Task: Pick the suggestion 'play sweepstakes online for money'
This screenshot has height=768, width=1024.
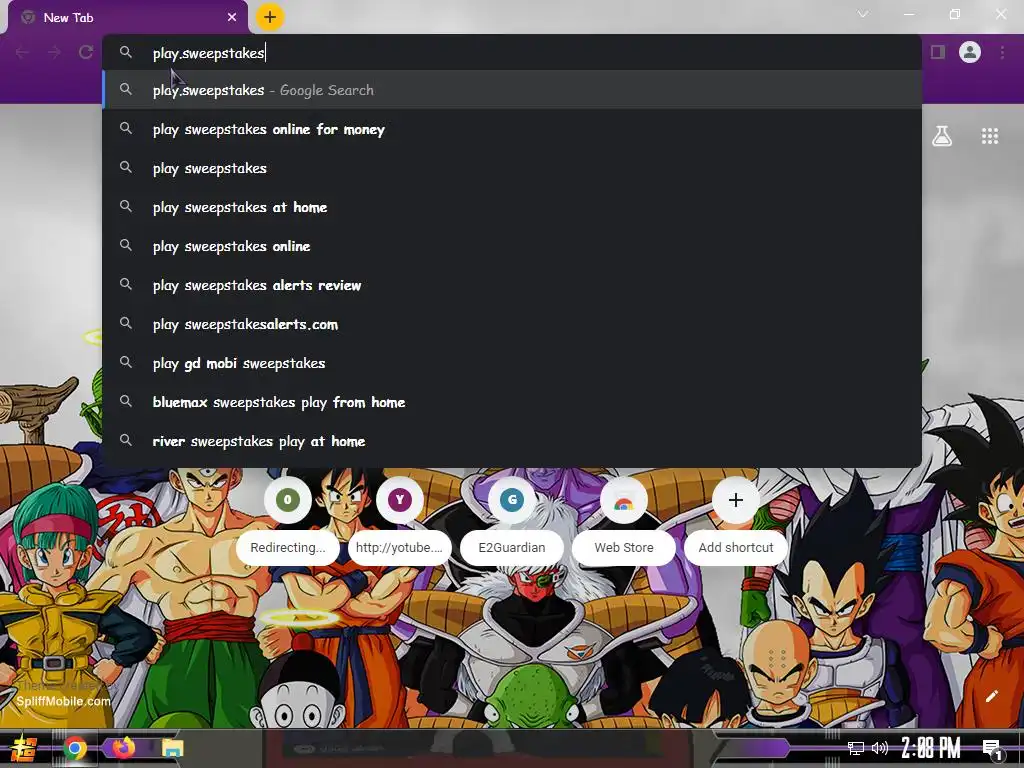Action: 512,129
